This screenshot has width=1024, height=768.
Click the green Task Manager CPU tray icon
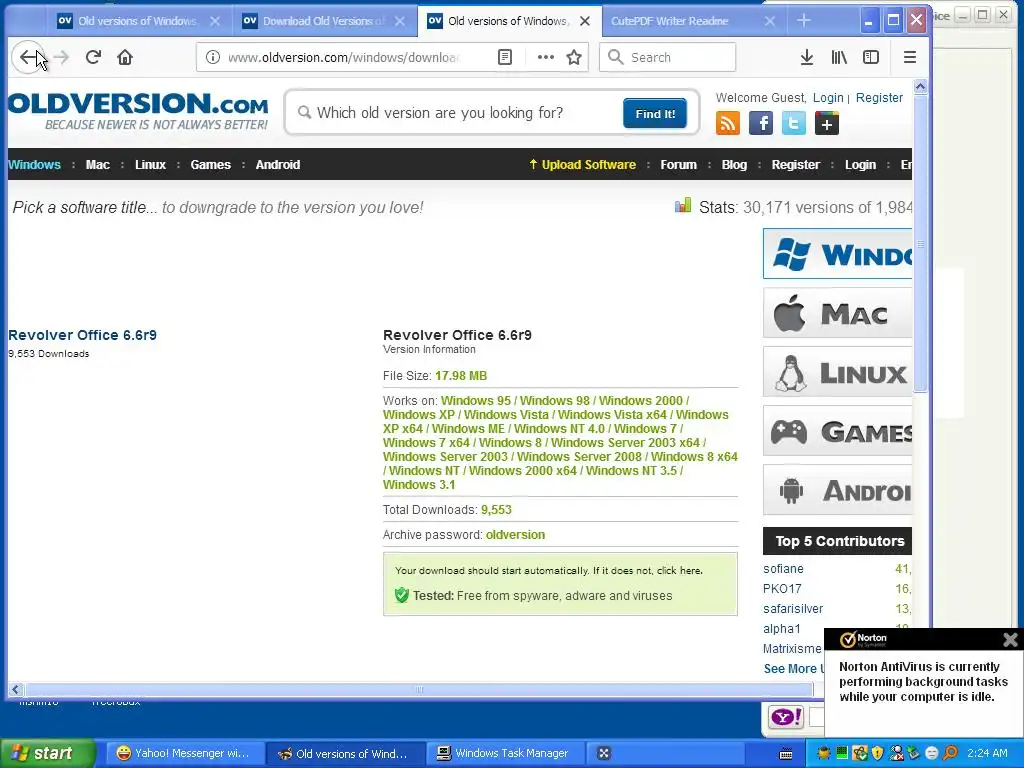pyautogui.click(x=842, y=753)
